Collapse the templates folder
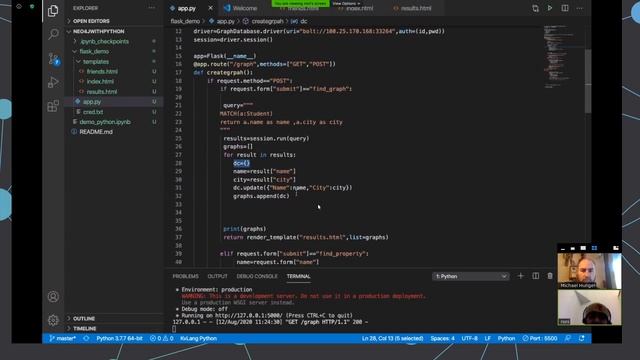Viewport: 640px width, 360px height. tap(96, 62)
